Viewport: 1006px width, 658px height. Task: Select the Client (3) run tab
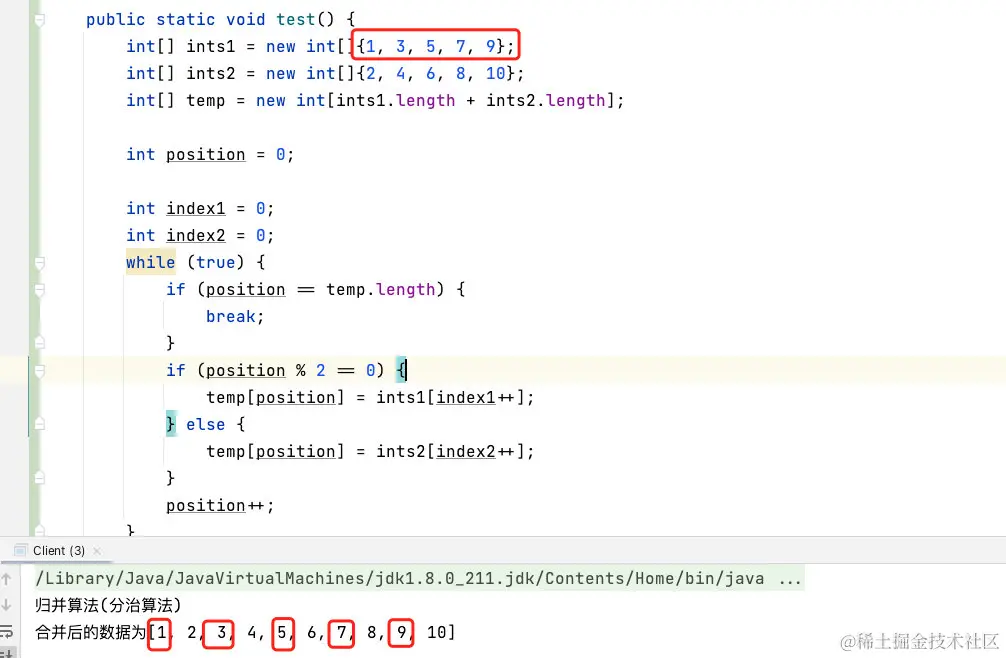58,551
